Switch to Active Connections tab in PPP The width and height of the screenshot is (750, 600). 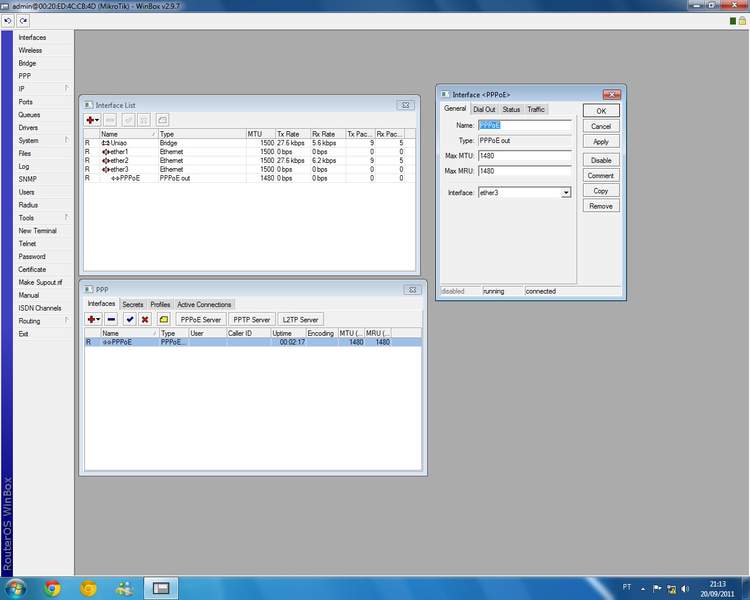click(204, 304)
